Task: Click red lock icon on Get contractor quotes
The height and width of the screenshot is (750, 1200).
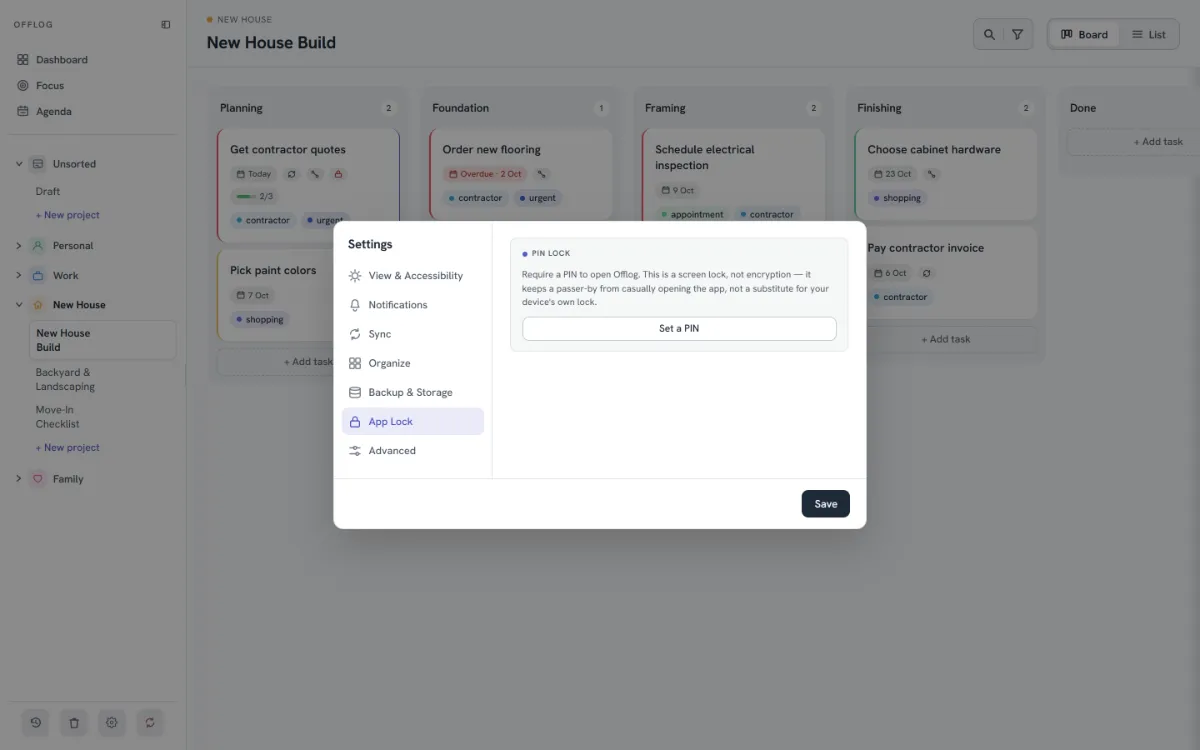Action: [x=338, y=174]
